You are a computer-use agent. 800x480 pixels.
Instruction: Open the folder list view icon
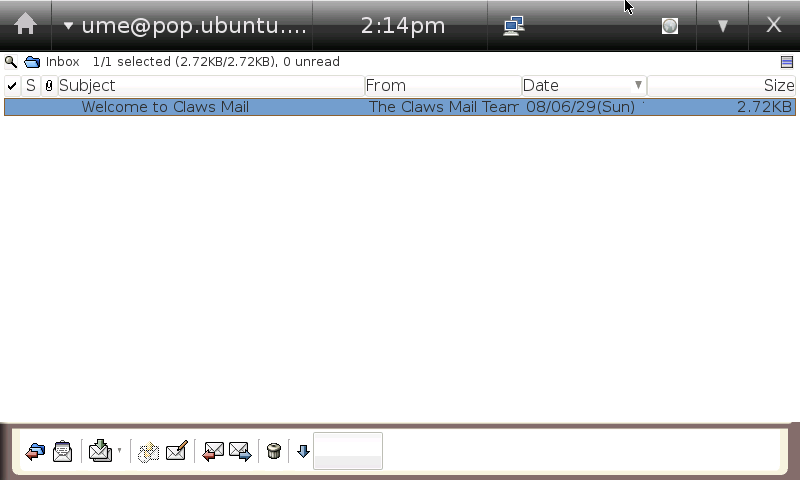35,451
